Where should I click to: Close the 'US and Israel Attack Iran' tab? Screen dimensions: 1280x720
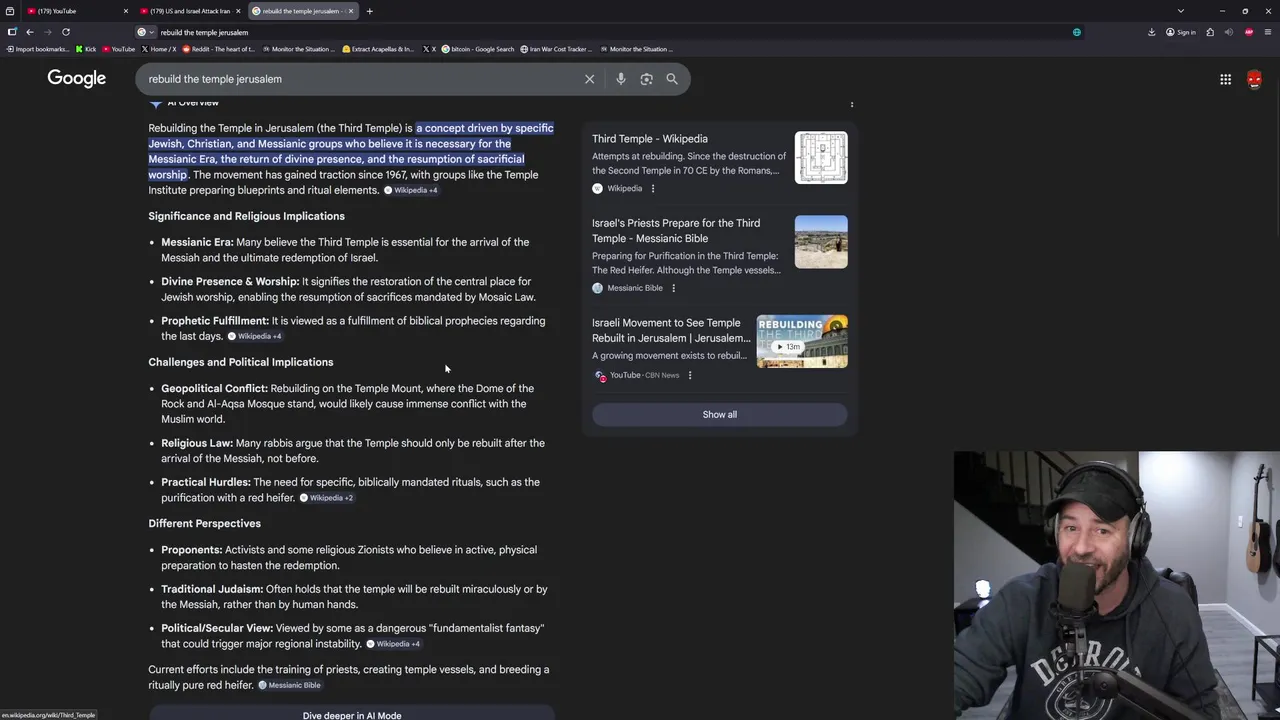238,11
